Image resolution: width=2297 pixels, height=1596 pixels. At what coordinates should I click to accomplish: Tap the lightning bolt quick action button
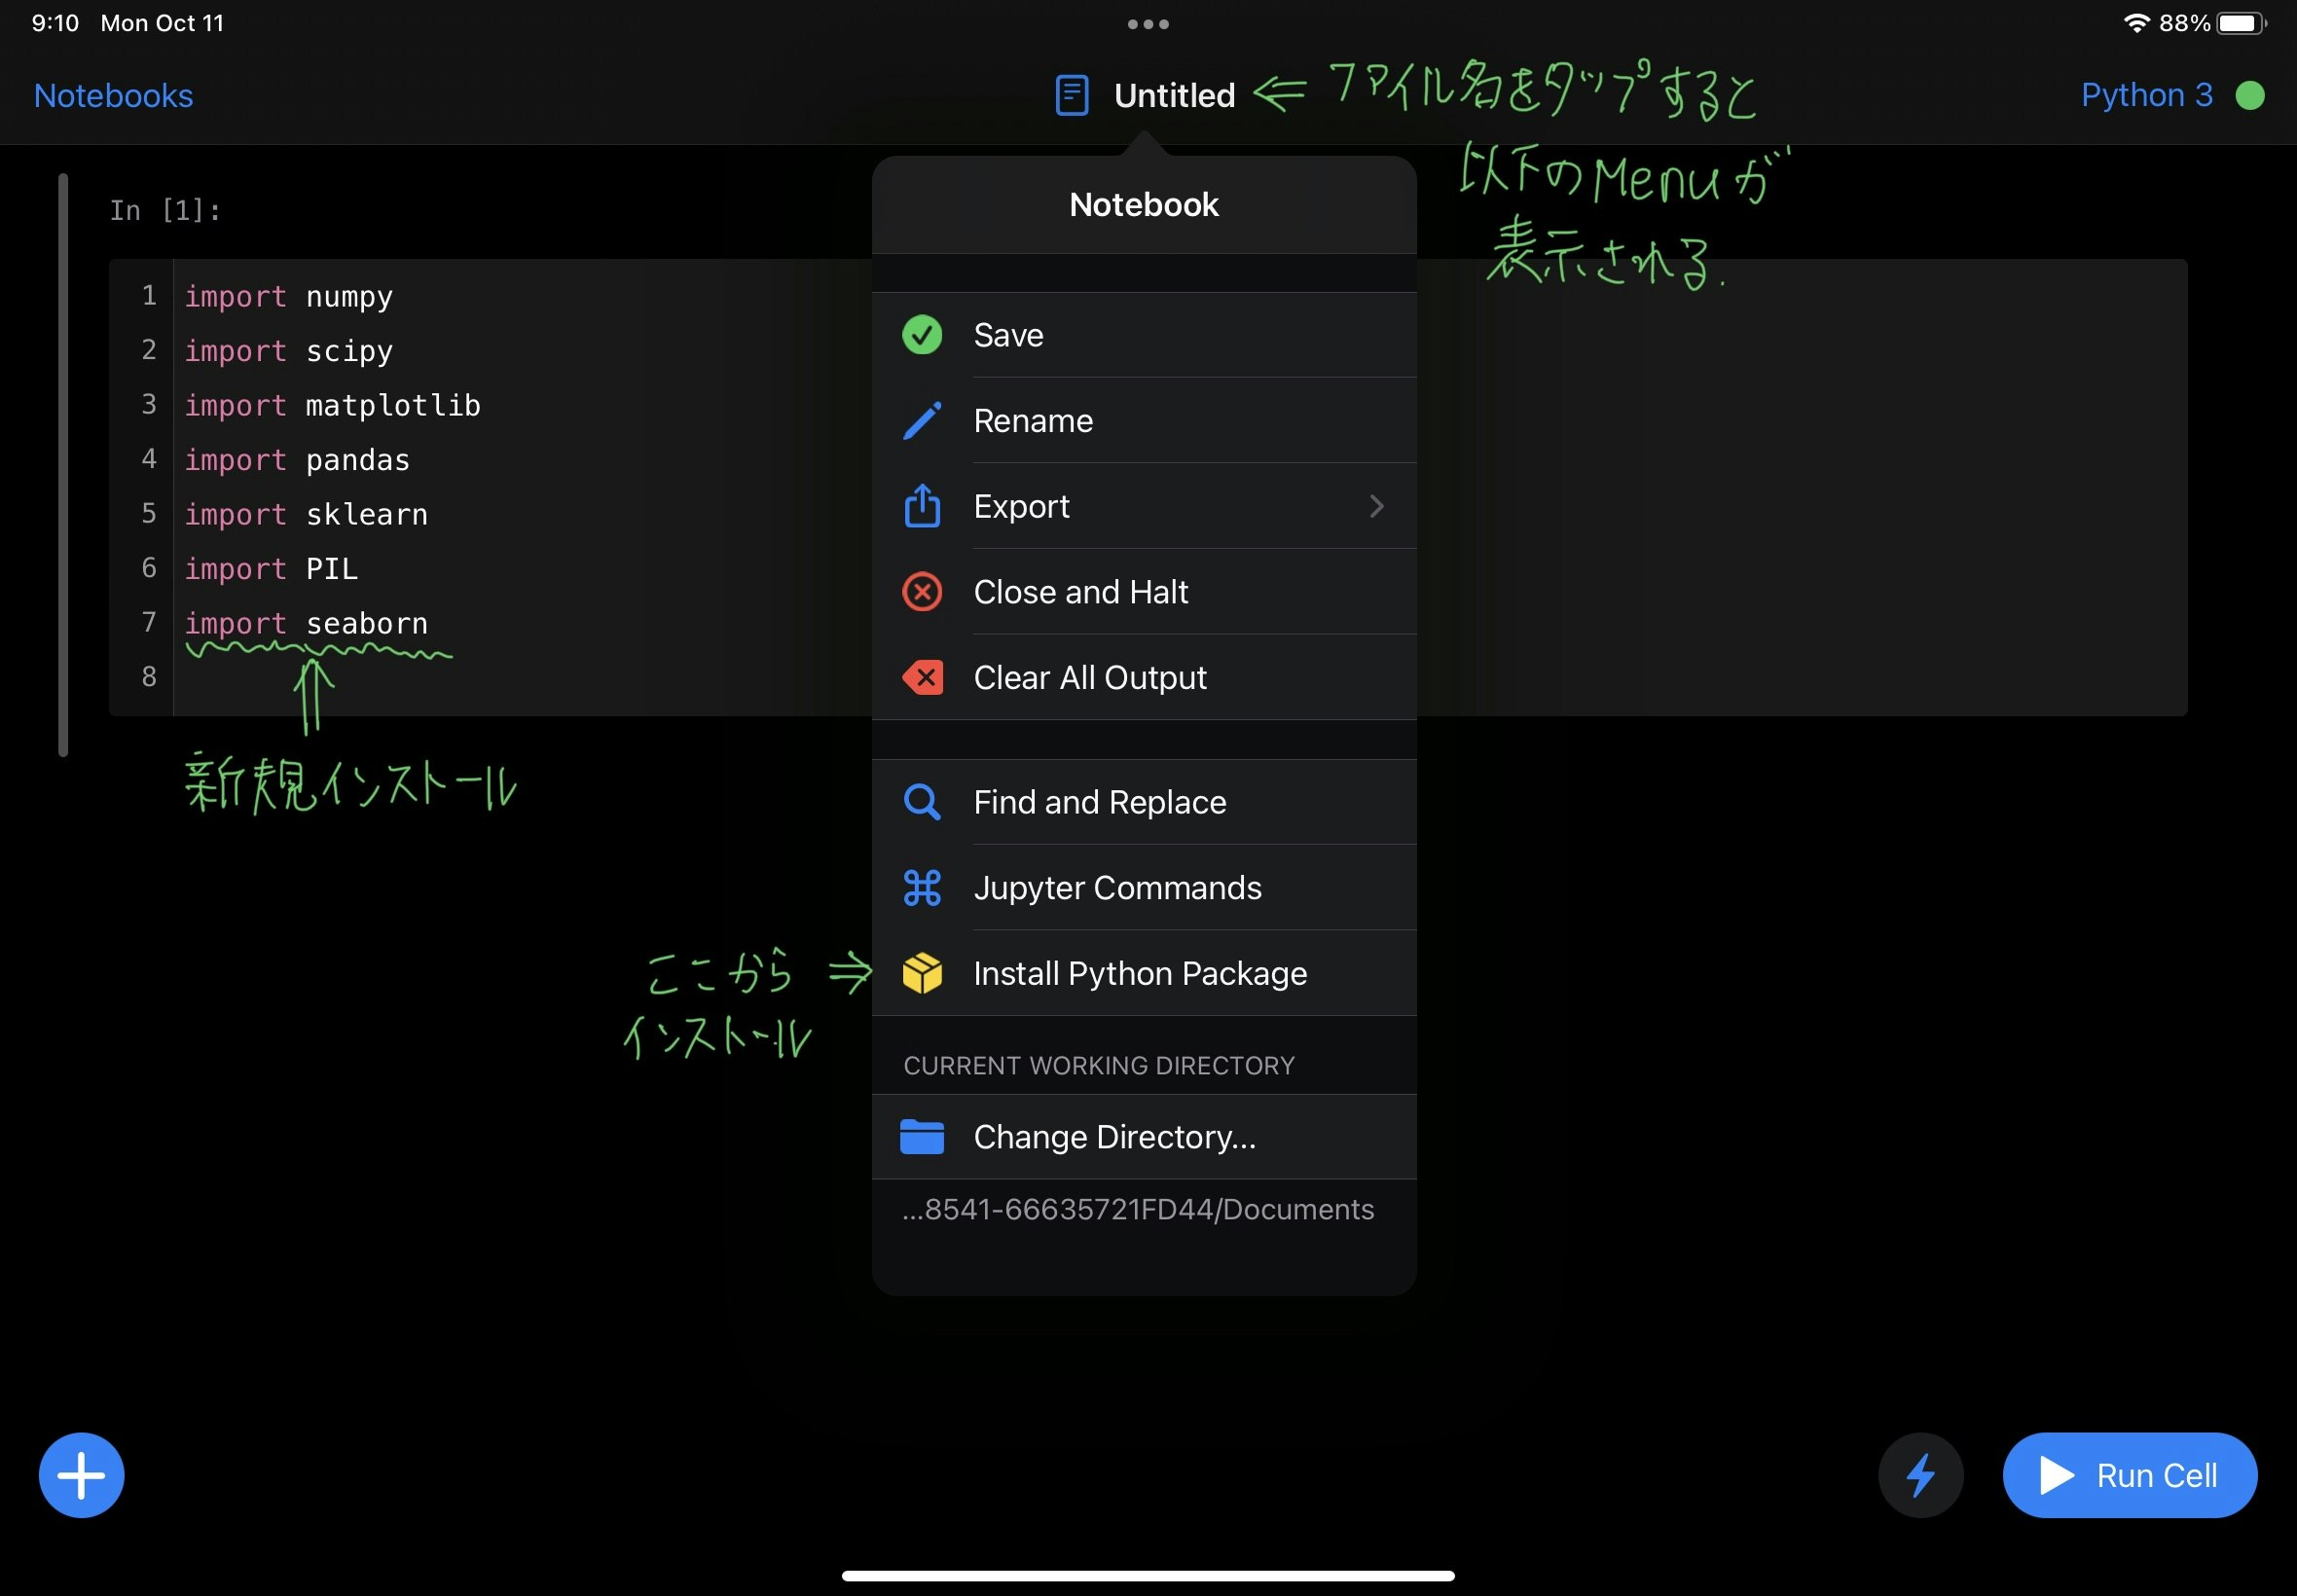pyautogui.click(x=1920, y=1475)
